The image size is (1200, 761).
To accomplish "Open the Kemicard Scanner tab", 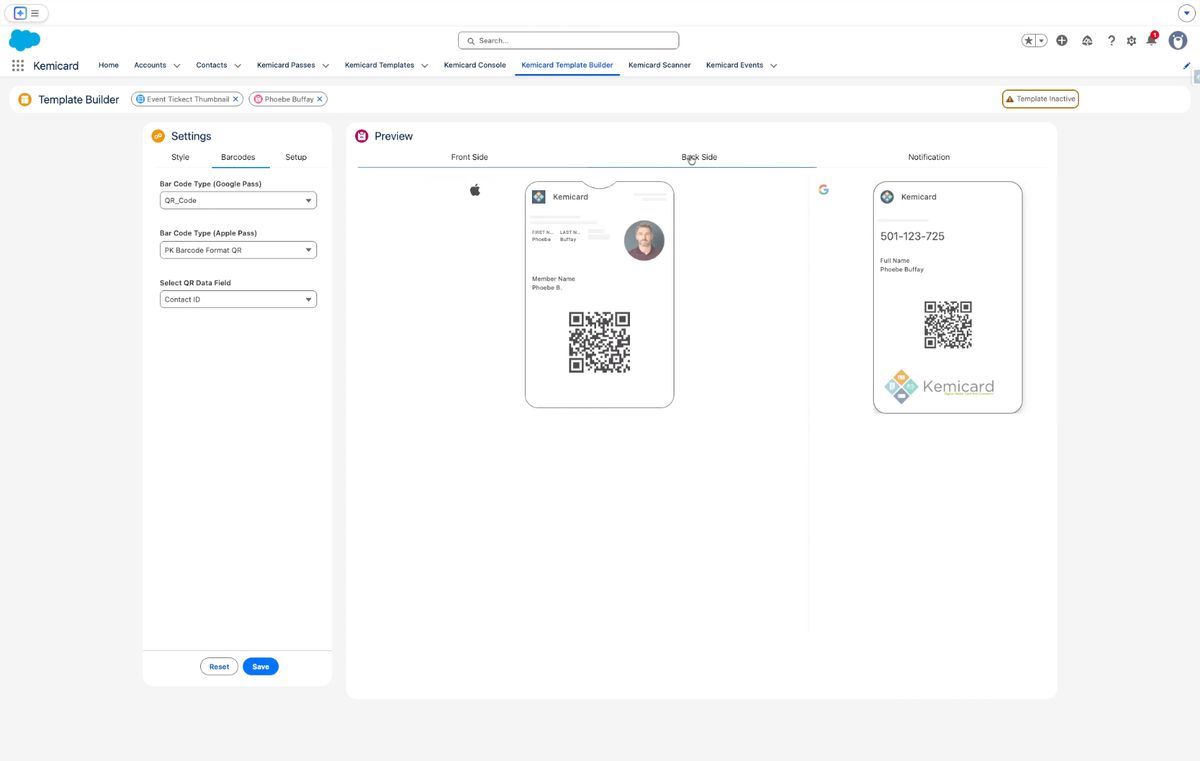I will pos(659,65).
